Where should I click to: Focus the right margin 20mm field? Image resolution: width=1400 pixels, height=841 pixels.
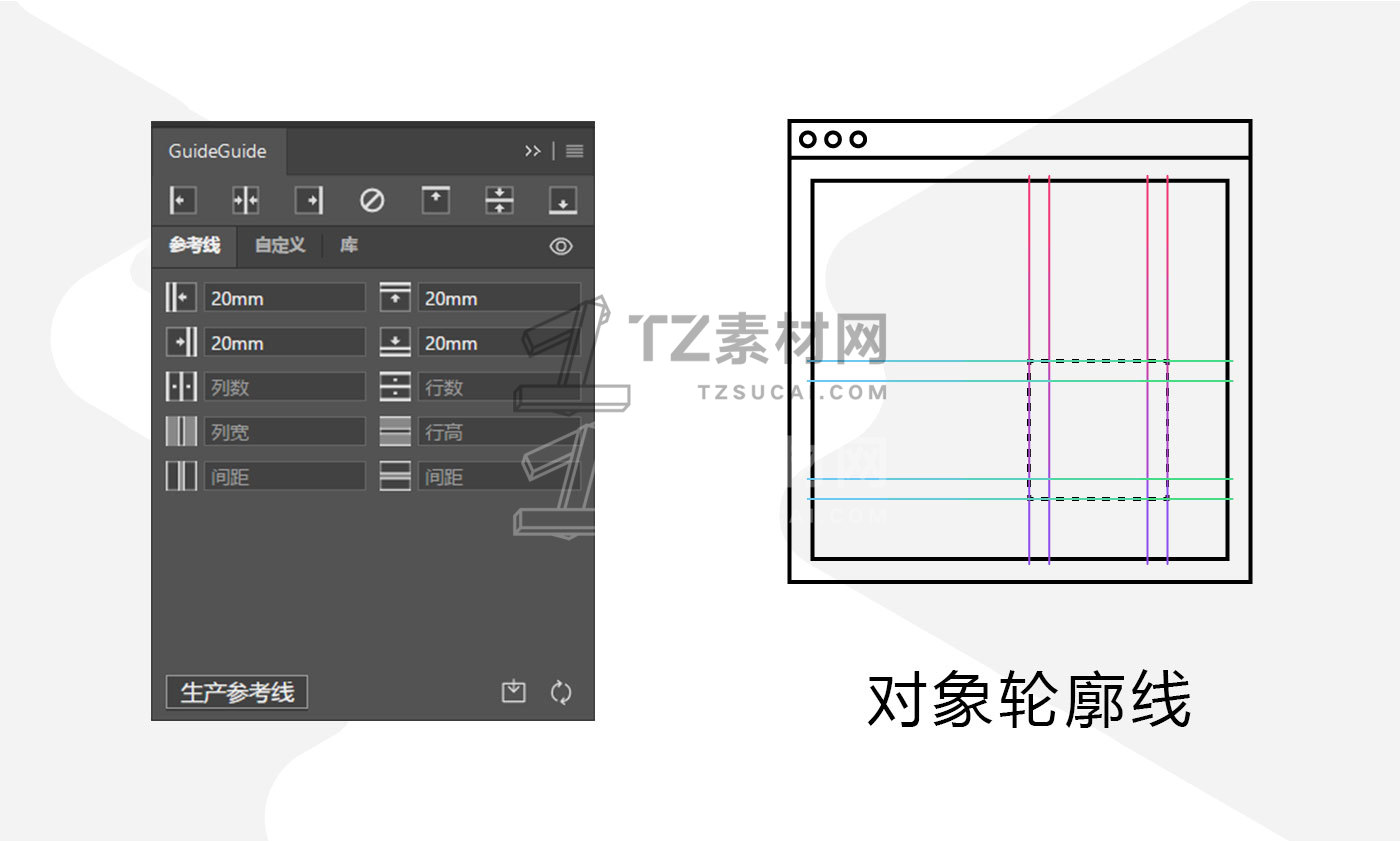pyautogui.click(x=285, y=342)
